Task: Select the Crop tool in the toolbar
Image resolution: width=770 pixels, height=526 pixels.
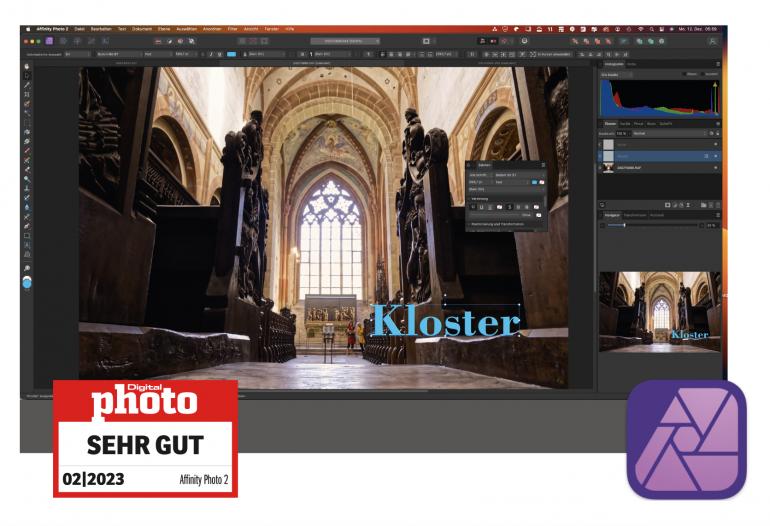Action: pyautogui.click(x=26, y=93)
